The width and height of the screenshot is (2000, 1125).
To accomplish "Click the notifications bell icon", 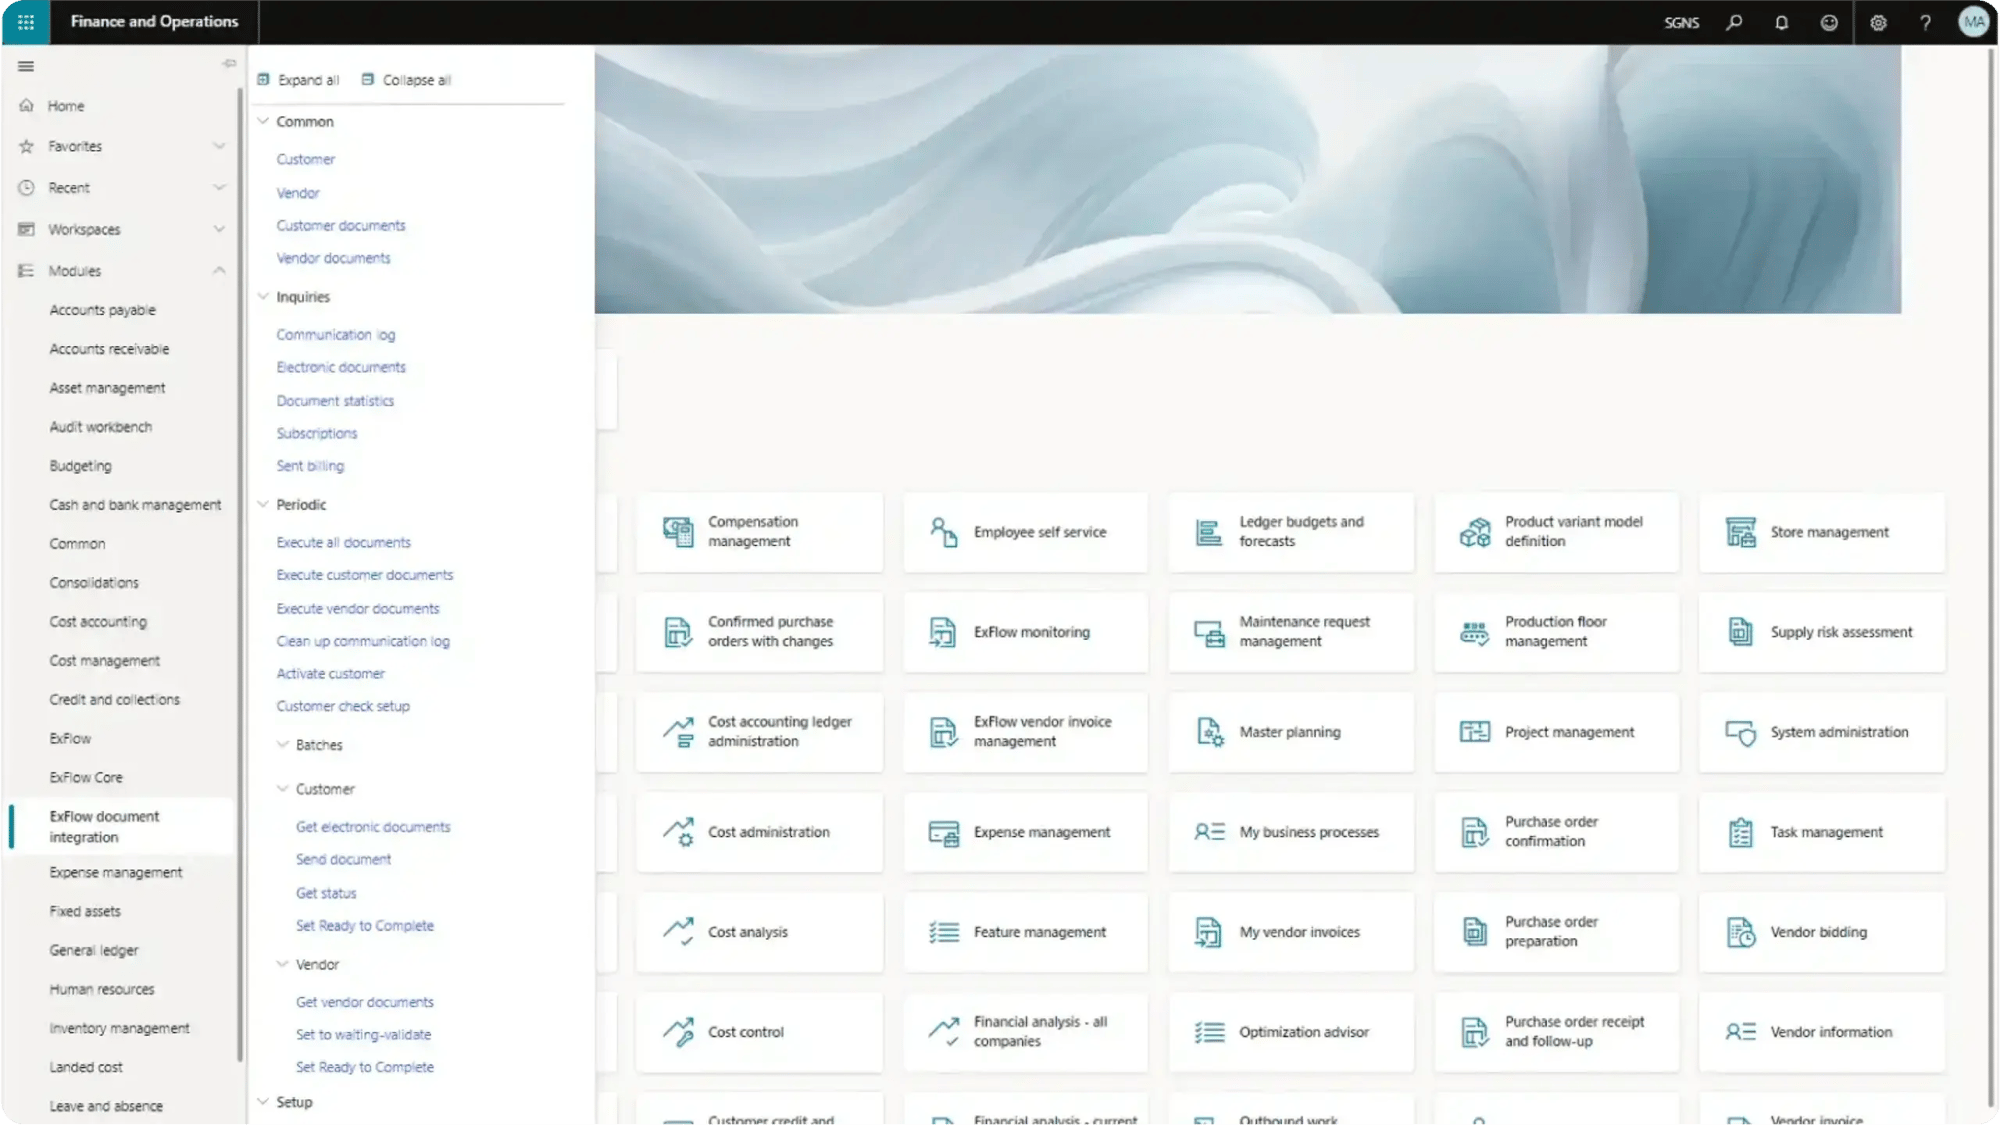I will tap(1781, 22).
